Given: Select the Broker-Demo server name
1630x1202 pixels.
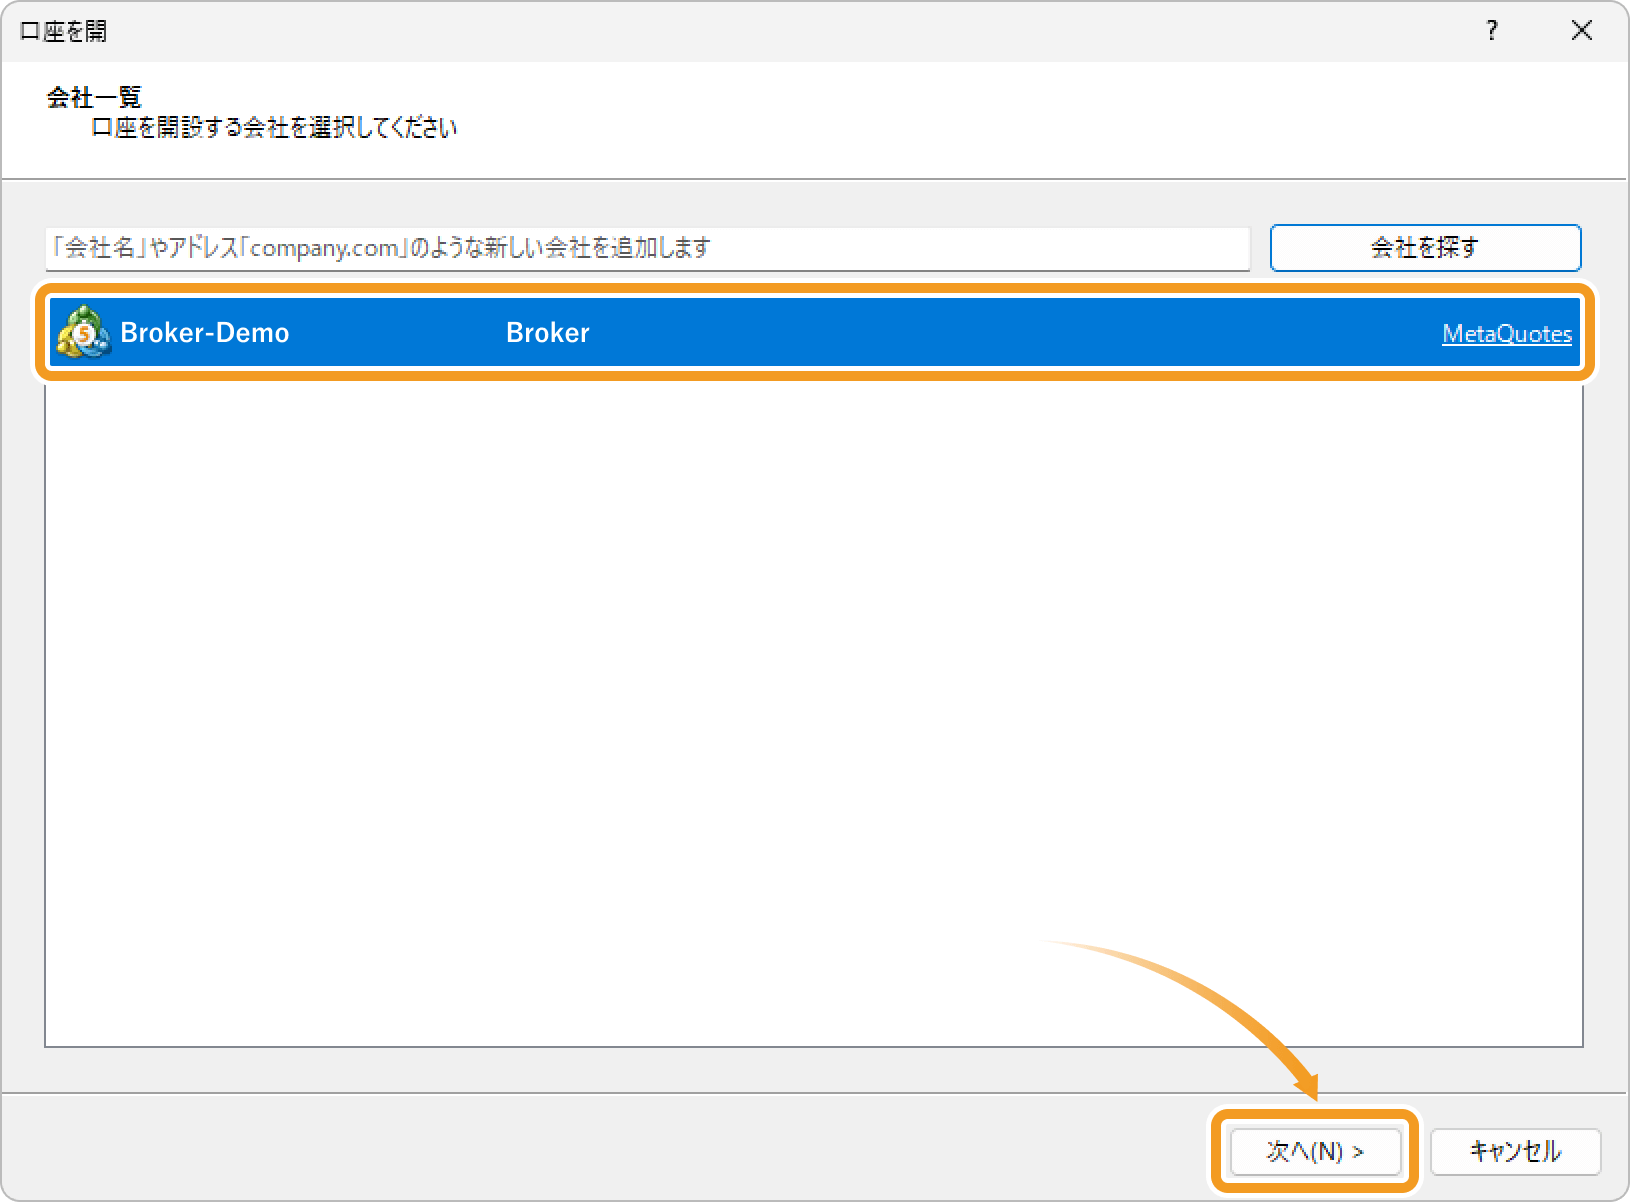Looking at the screenshot, I should 205,333.
